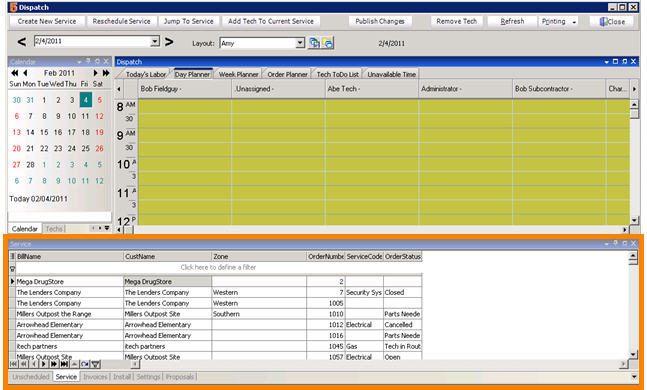Open the Service panel options arrow
Viewport: 647px width, 390px height.
[606, 243]
